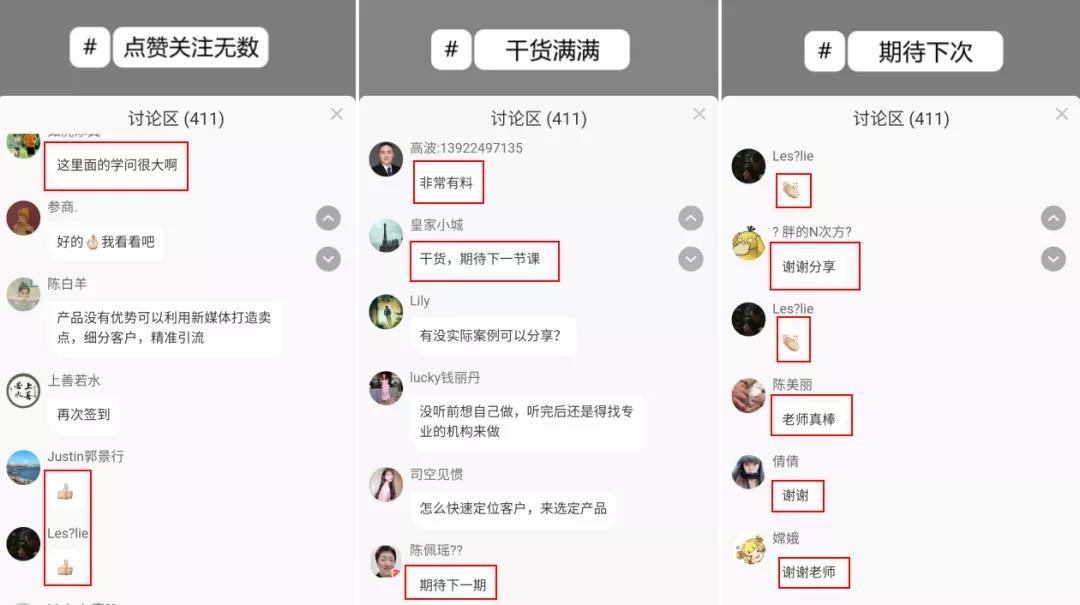
Task: Select the hashtag 期待下次 label
Action: pyautogui.click(x=925, y=52)
